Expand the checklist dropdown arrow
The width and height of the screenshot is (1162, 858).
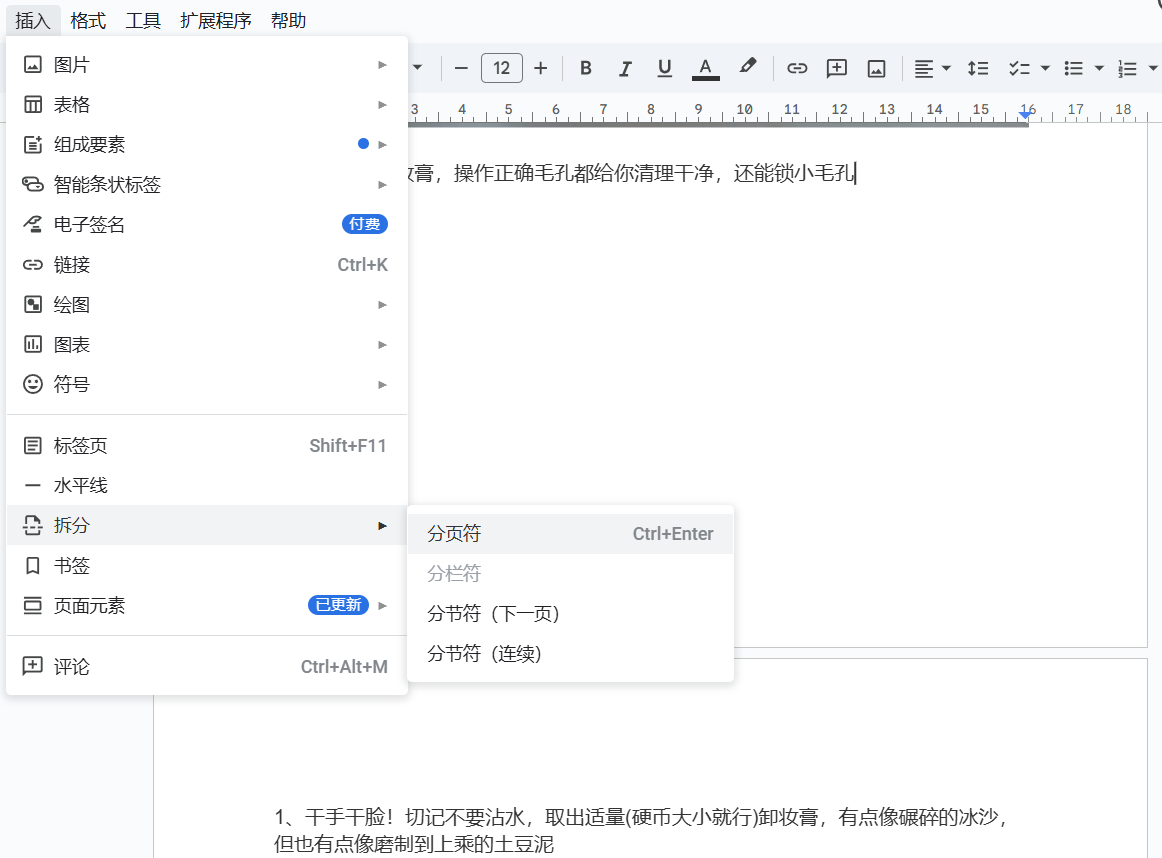[x=1045, y=68]
